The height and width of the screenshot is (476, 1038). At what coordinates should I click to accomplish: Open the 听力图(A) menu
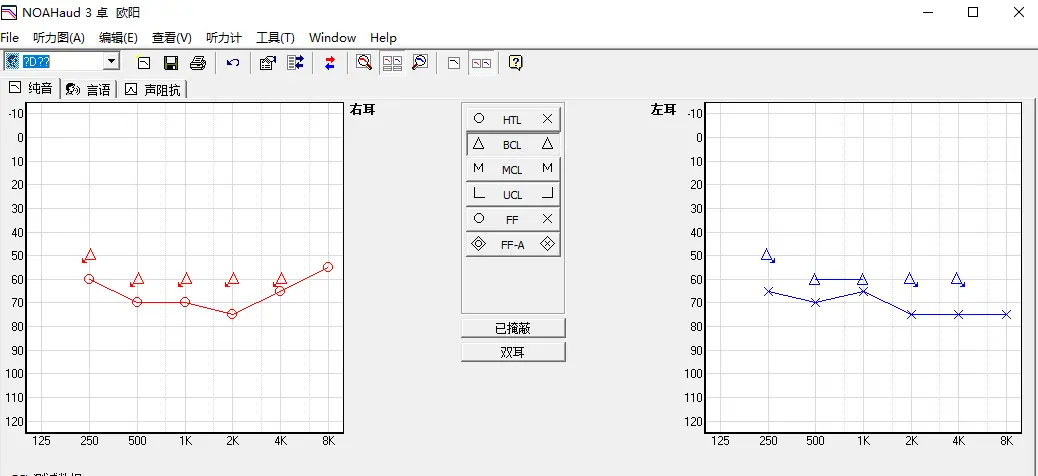[x=59, y=38]
